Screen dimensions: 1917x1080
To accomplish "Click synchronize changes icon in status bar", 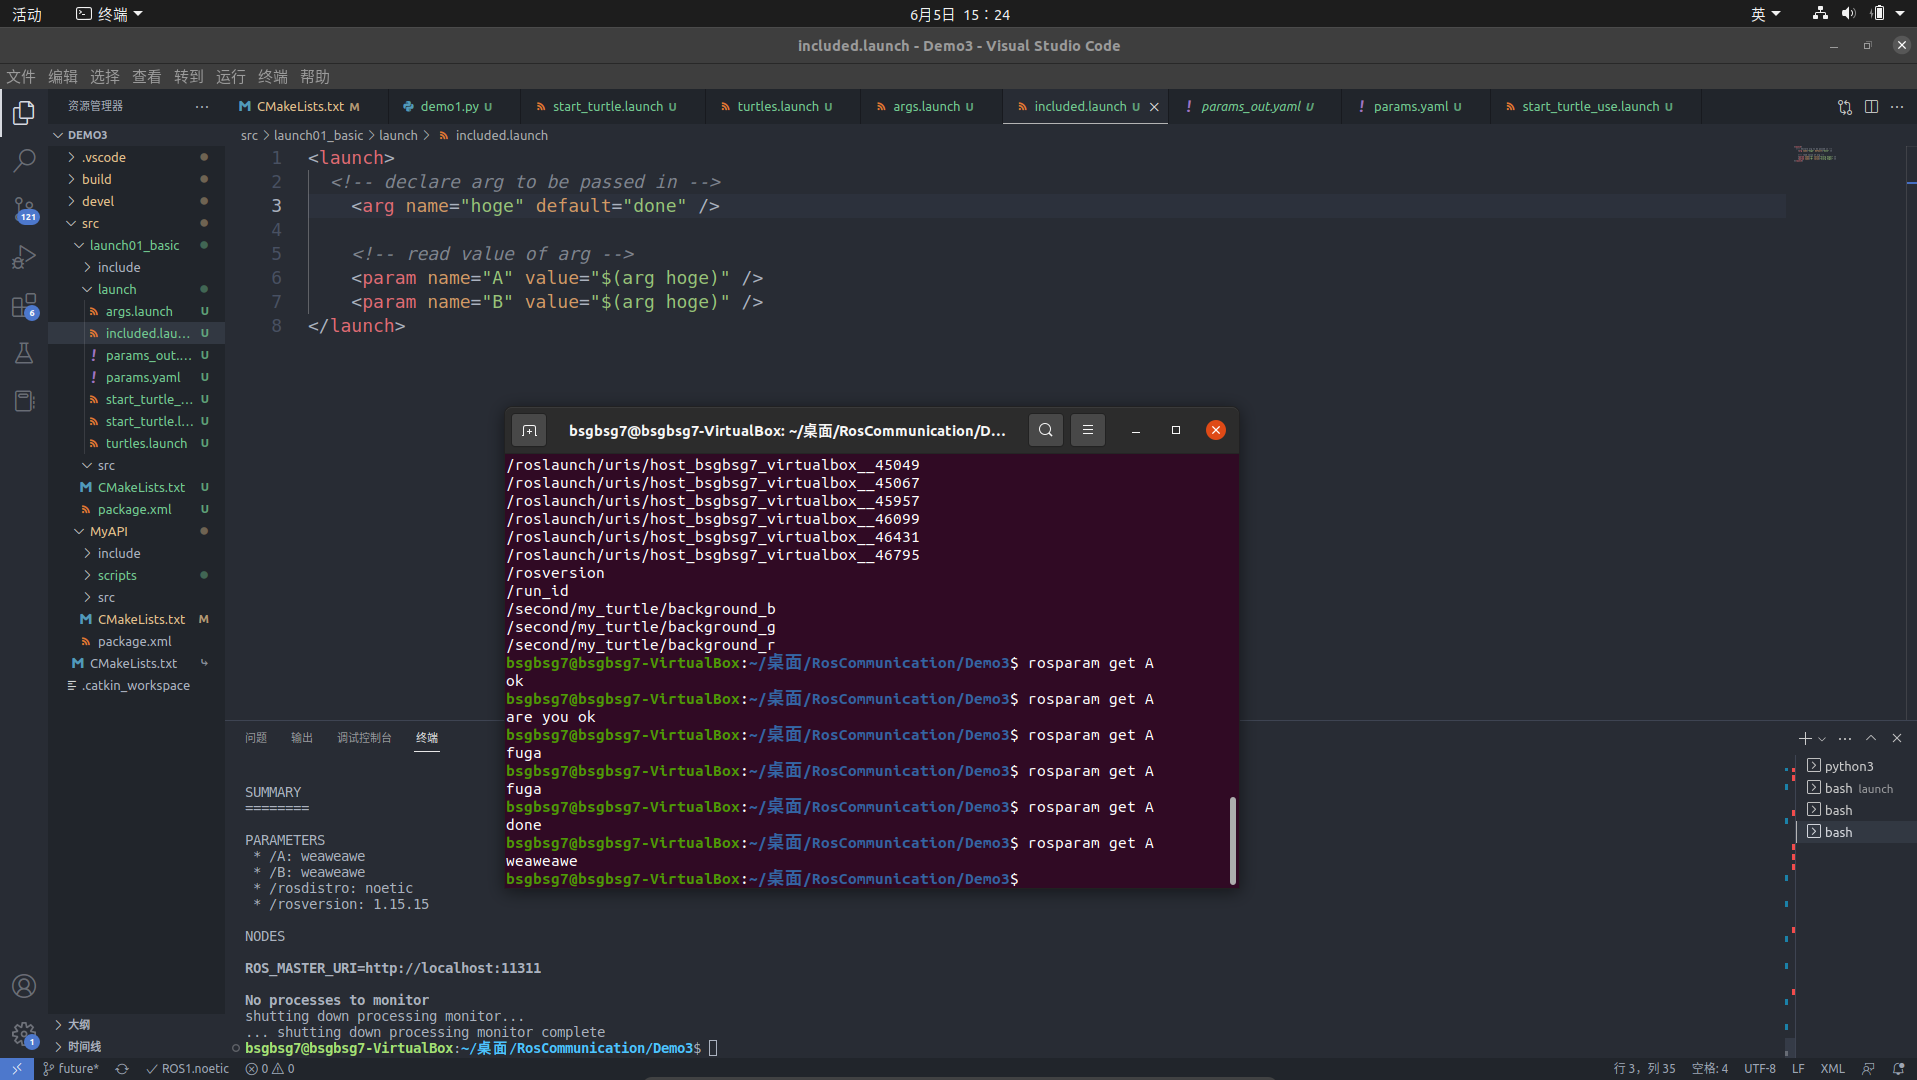I will [x=122, y=1069].
